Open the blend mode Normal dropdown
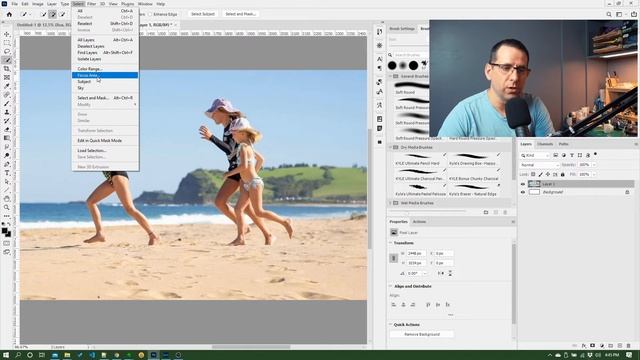640x360 pixels. click(539, 165)
